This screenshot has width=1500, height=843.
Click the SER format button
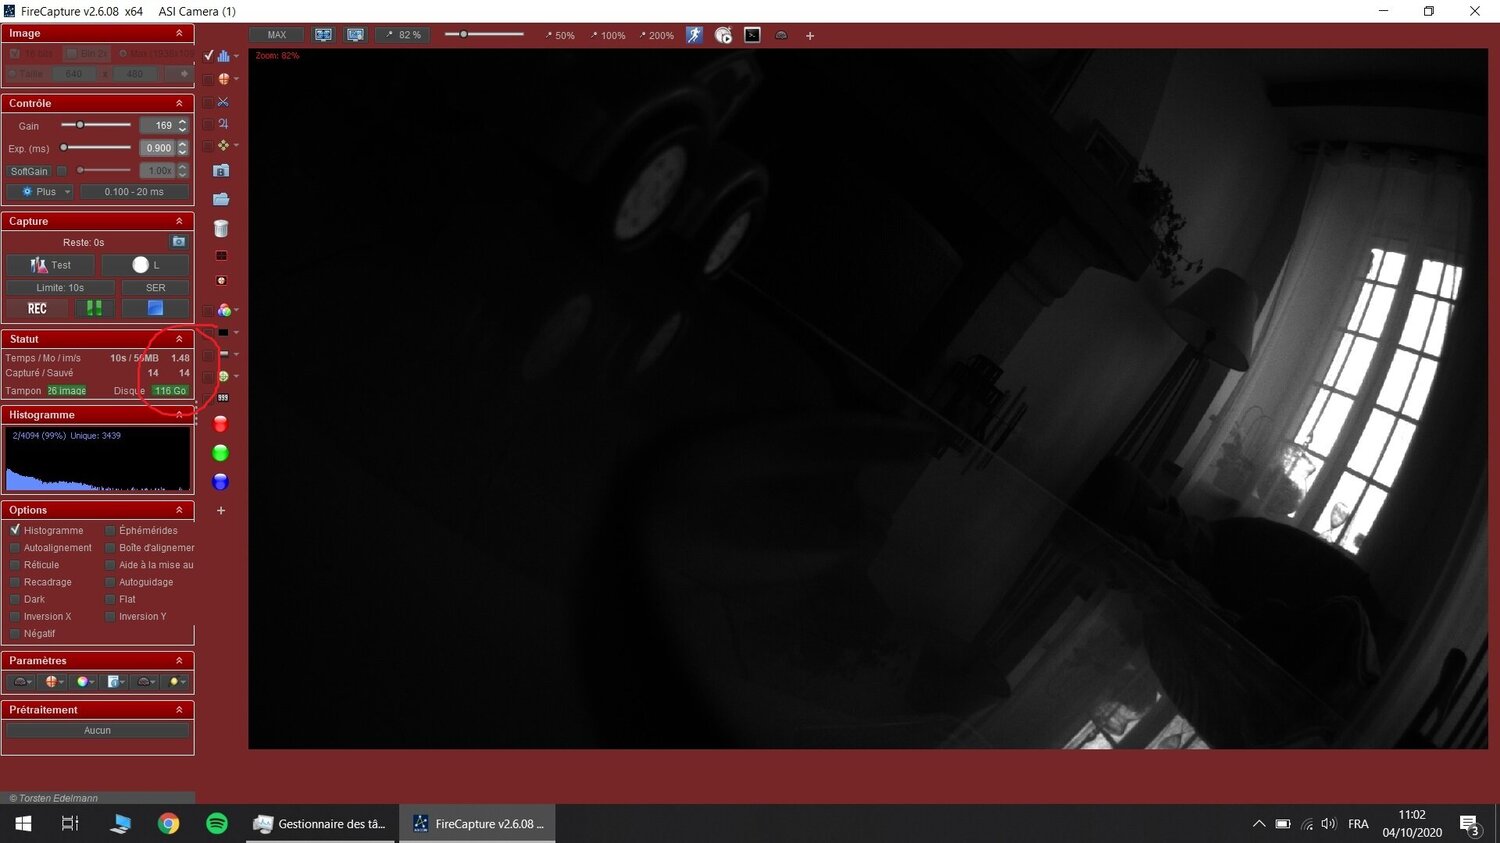click(x=155, y=288)
